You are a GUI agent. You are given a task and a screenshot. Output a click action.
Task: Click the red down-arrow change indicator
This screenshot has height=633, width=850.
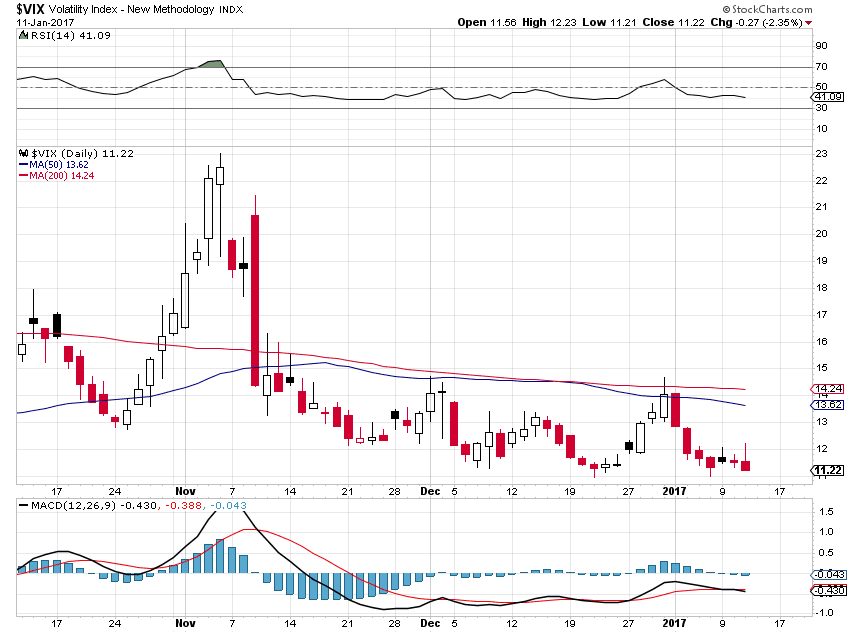[808, 23]
